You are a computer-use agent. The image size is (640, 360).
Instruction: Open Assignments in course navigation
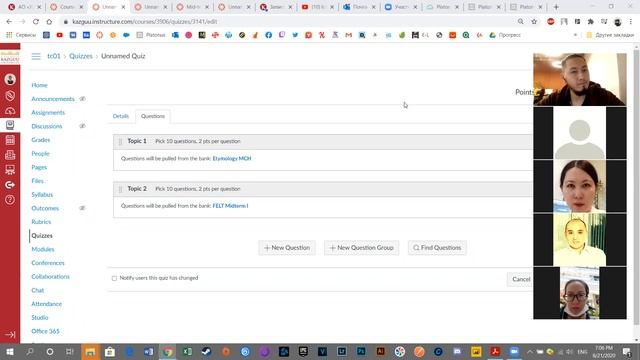pos(48,113)
